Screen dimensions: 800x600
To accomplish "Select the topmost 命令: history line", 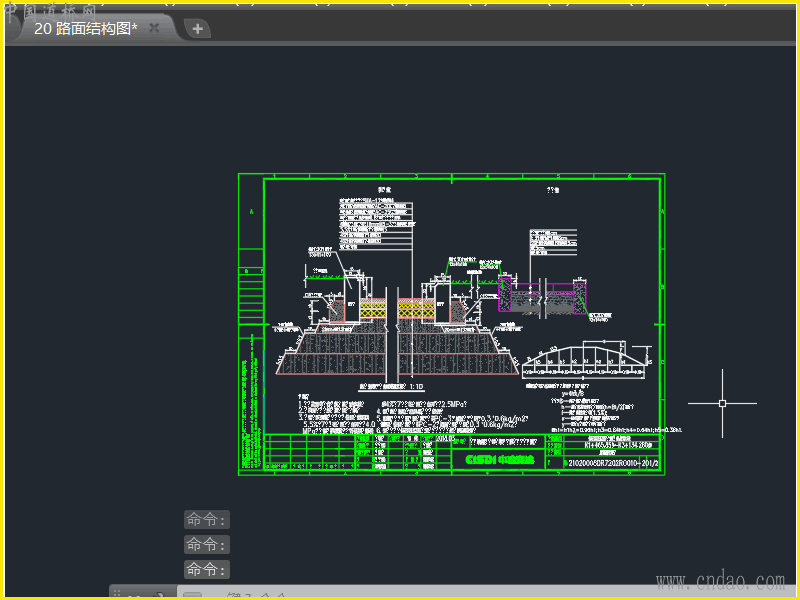I will pos(206,519).
